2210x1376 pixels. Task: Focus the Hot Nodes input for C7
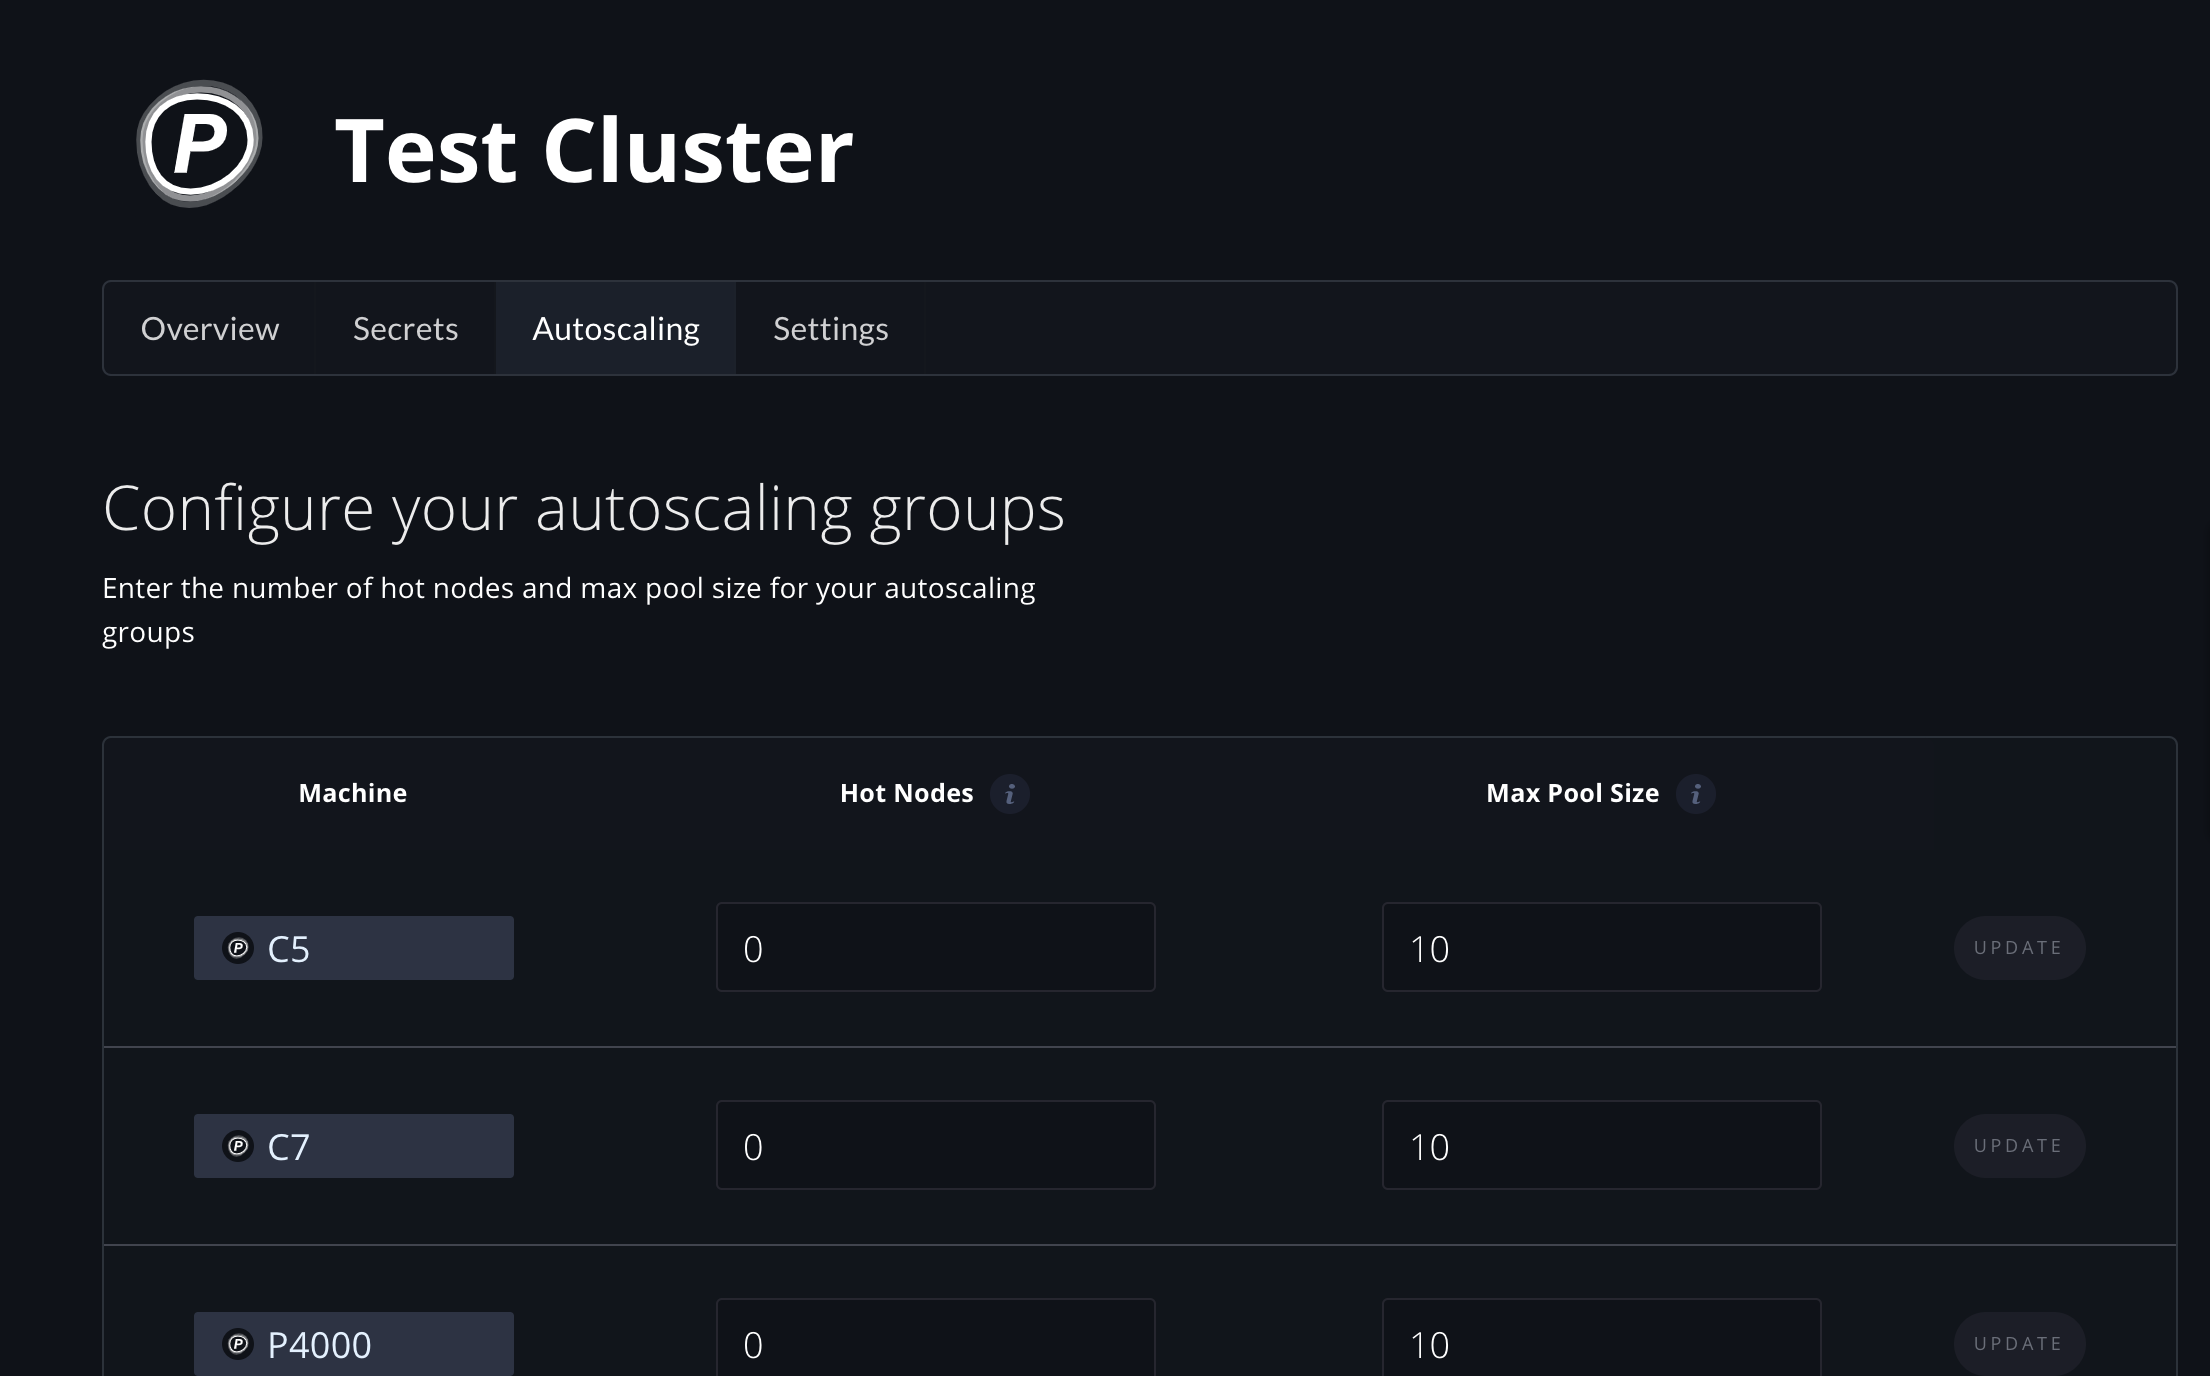pyautogui.click(x=936, y=1145)
